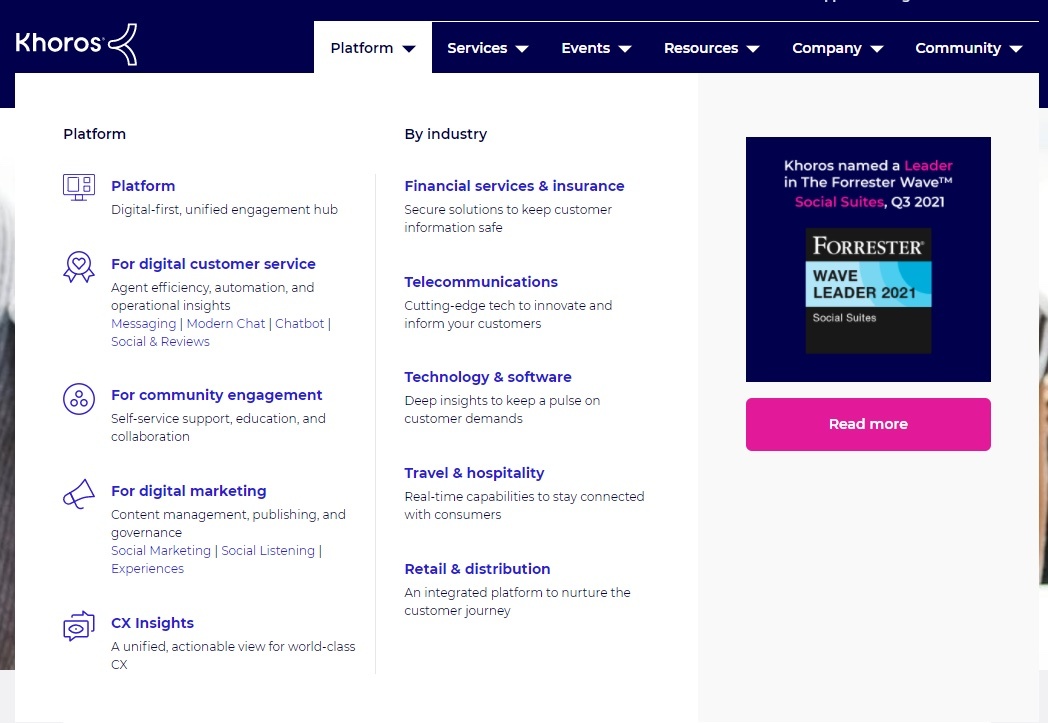This screenshot has height=723, width=1048.
Task: Open the Social Listening sub-link
Action: point(268,551)
